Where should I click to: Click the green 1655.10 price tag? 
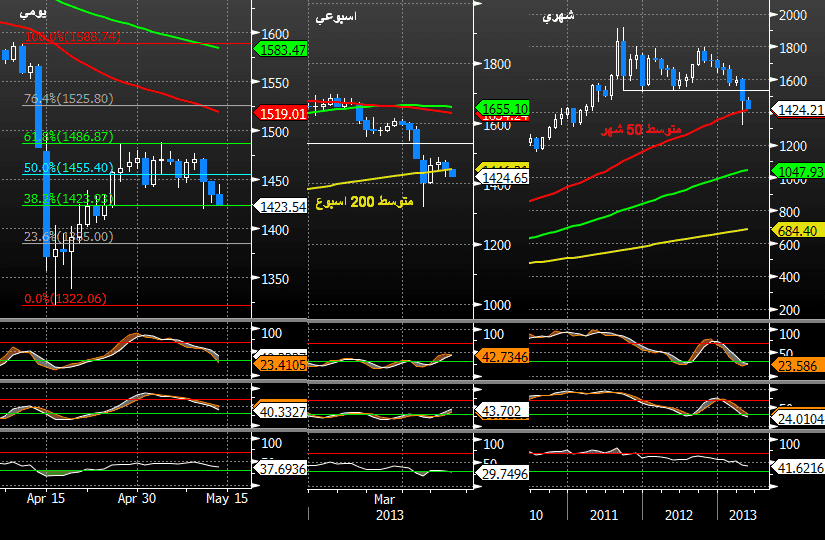502,108
